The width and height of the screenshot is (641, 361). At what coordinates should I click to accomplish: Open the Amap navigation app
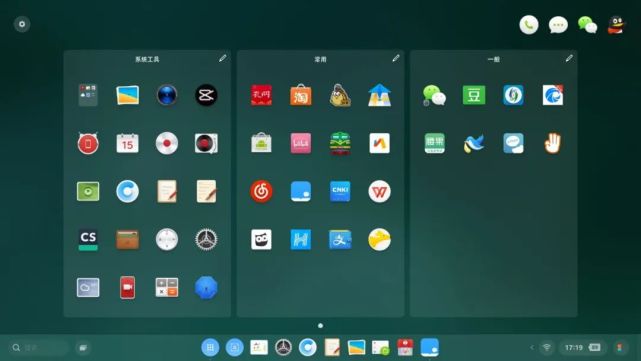(379, 95)
